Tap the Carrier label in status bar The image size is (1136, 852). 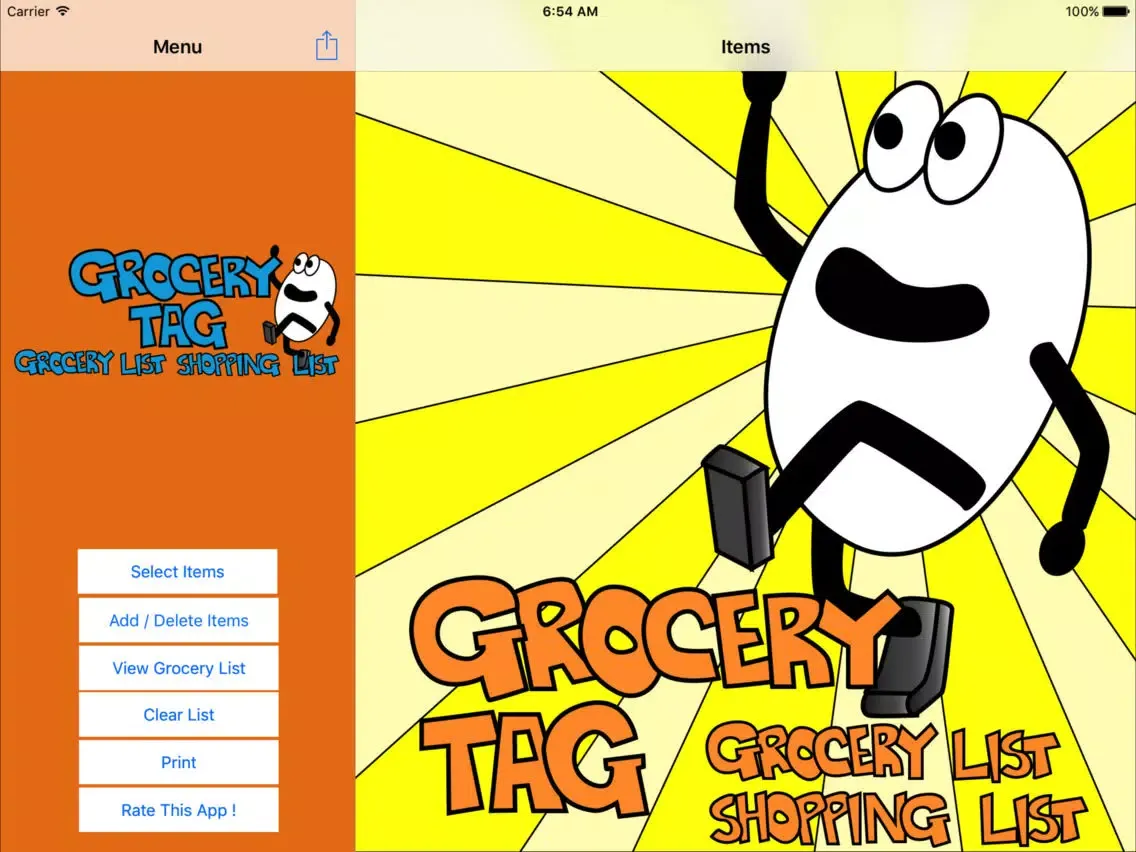click(28, 12)
